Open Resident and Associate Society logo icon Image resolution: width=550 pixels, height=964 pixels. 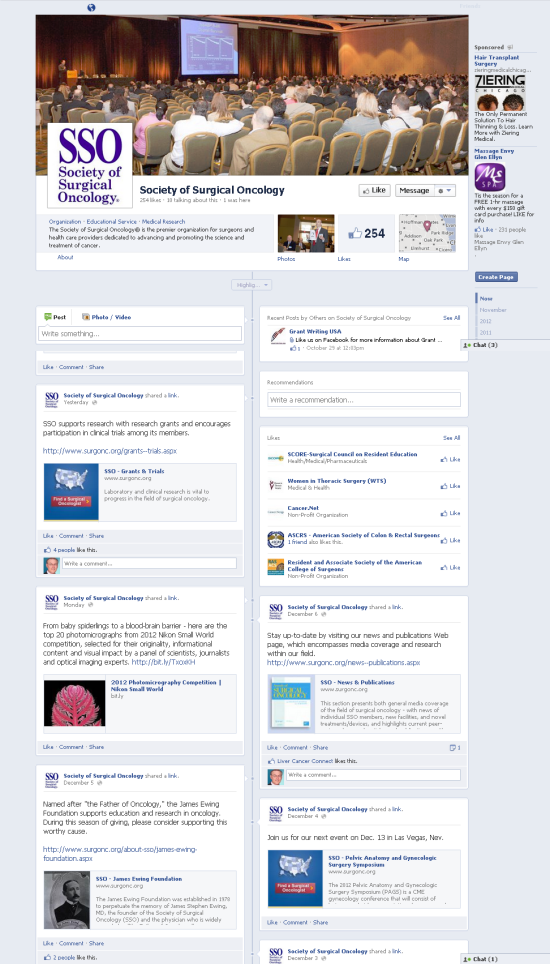276,566
